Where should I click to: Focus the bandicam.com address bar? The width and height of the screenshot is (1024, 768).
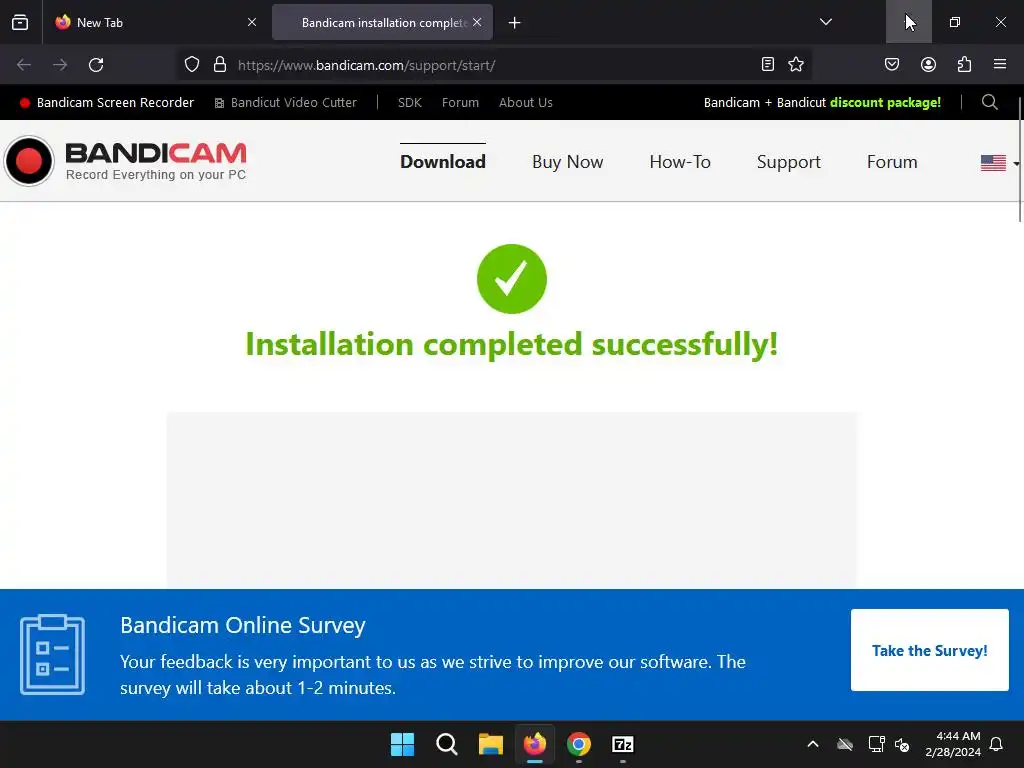coord(494,65)
